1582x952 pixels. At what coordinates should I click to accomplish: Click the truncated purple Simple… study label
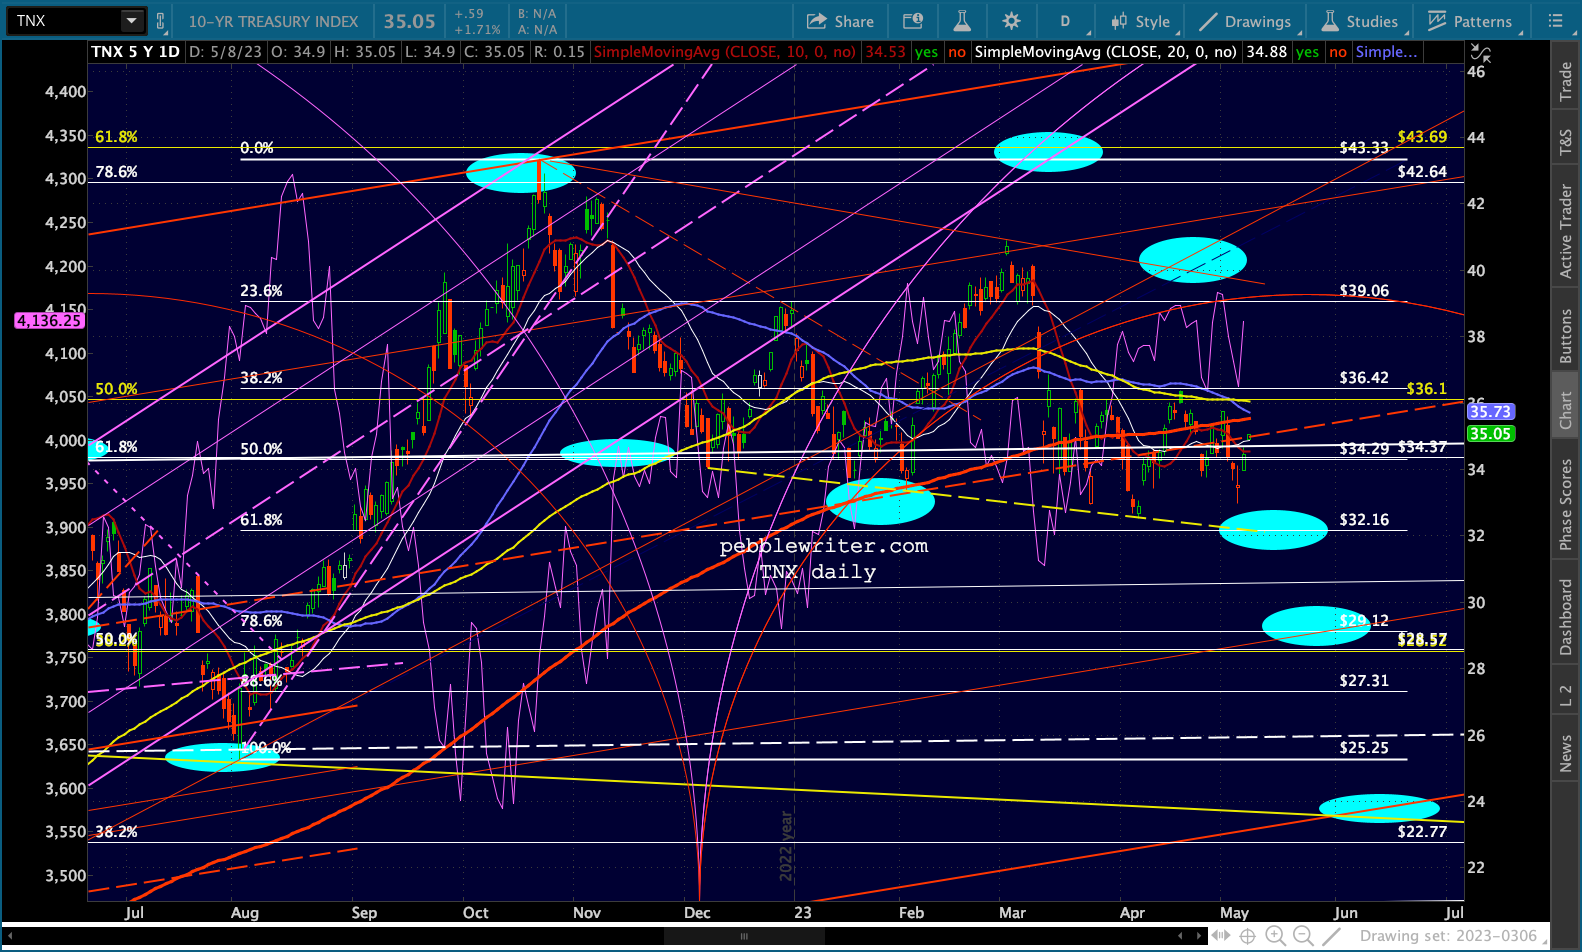tap(1386, 52)
